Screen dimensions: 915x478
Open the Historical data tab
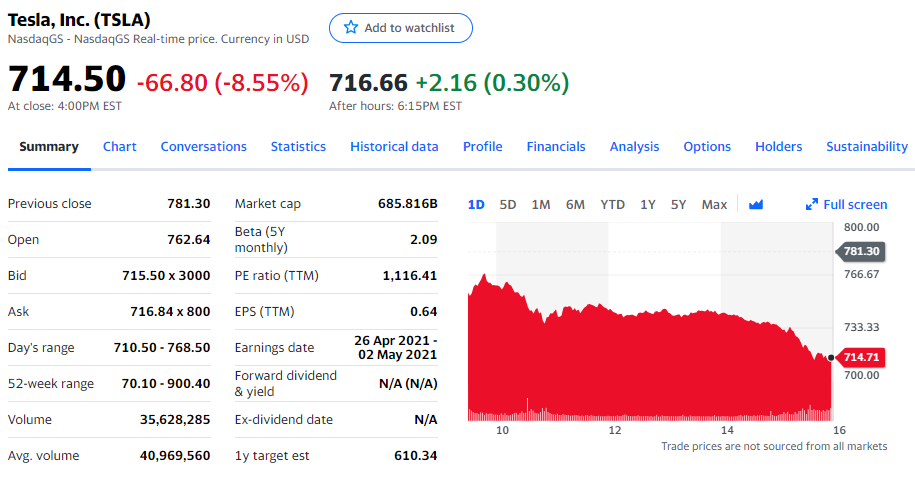click(394, 146)
